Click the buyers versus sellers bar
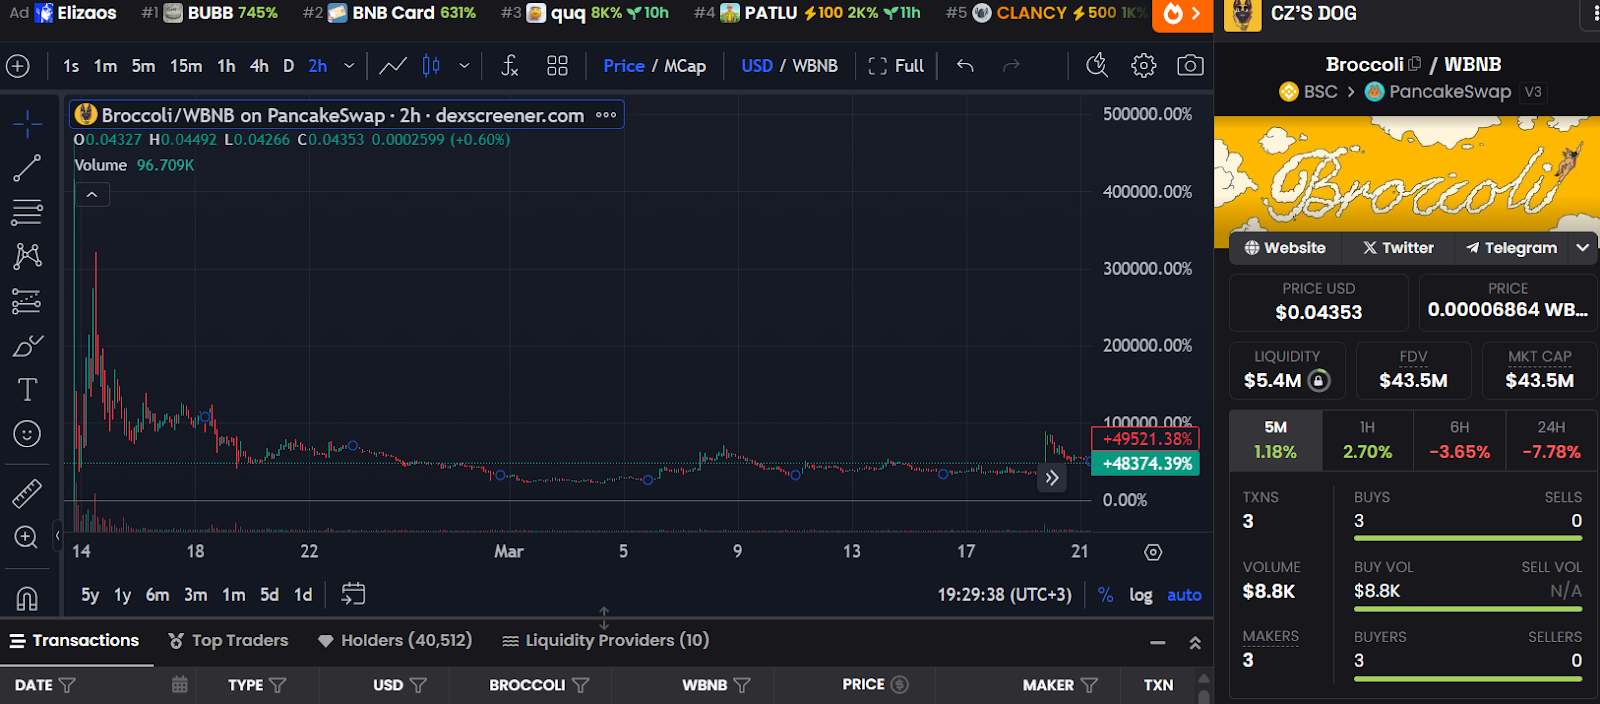This screenshot has height=704, width=1600. [x=1468, y=678]
